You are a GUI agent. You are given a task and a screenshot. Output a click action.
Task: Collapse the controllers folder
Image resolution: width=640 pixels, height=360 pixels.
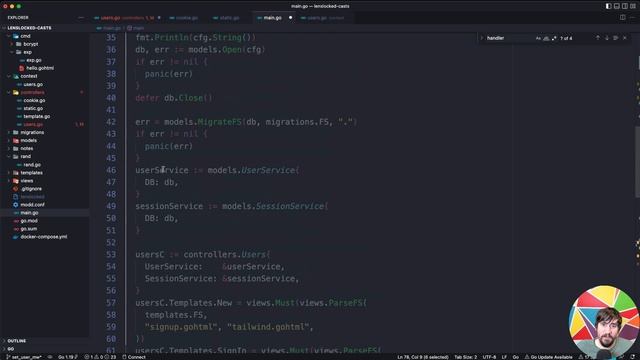coord(45,92)
